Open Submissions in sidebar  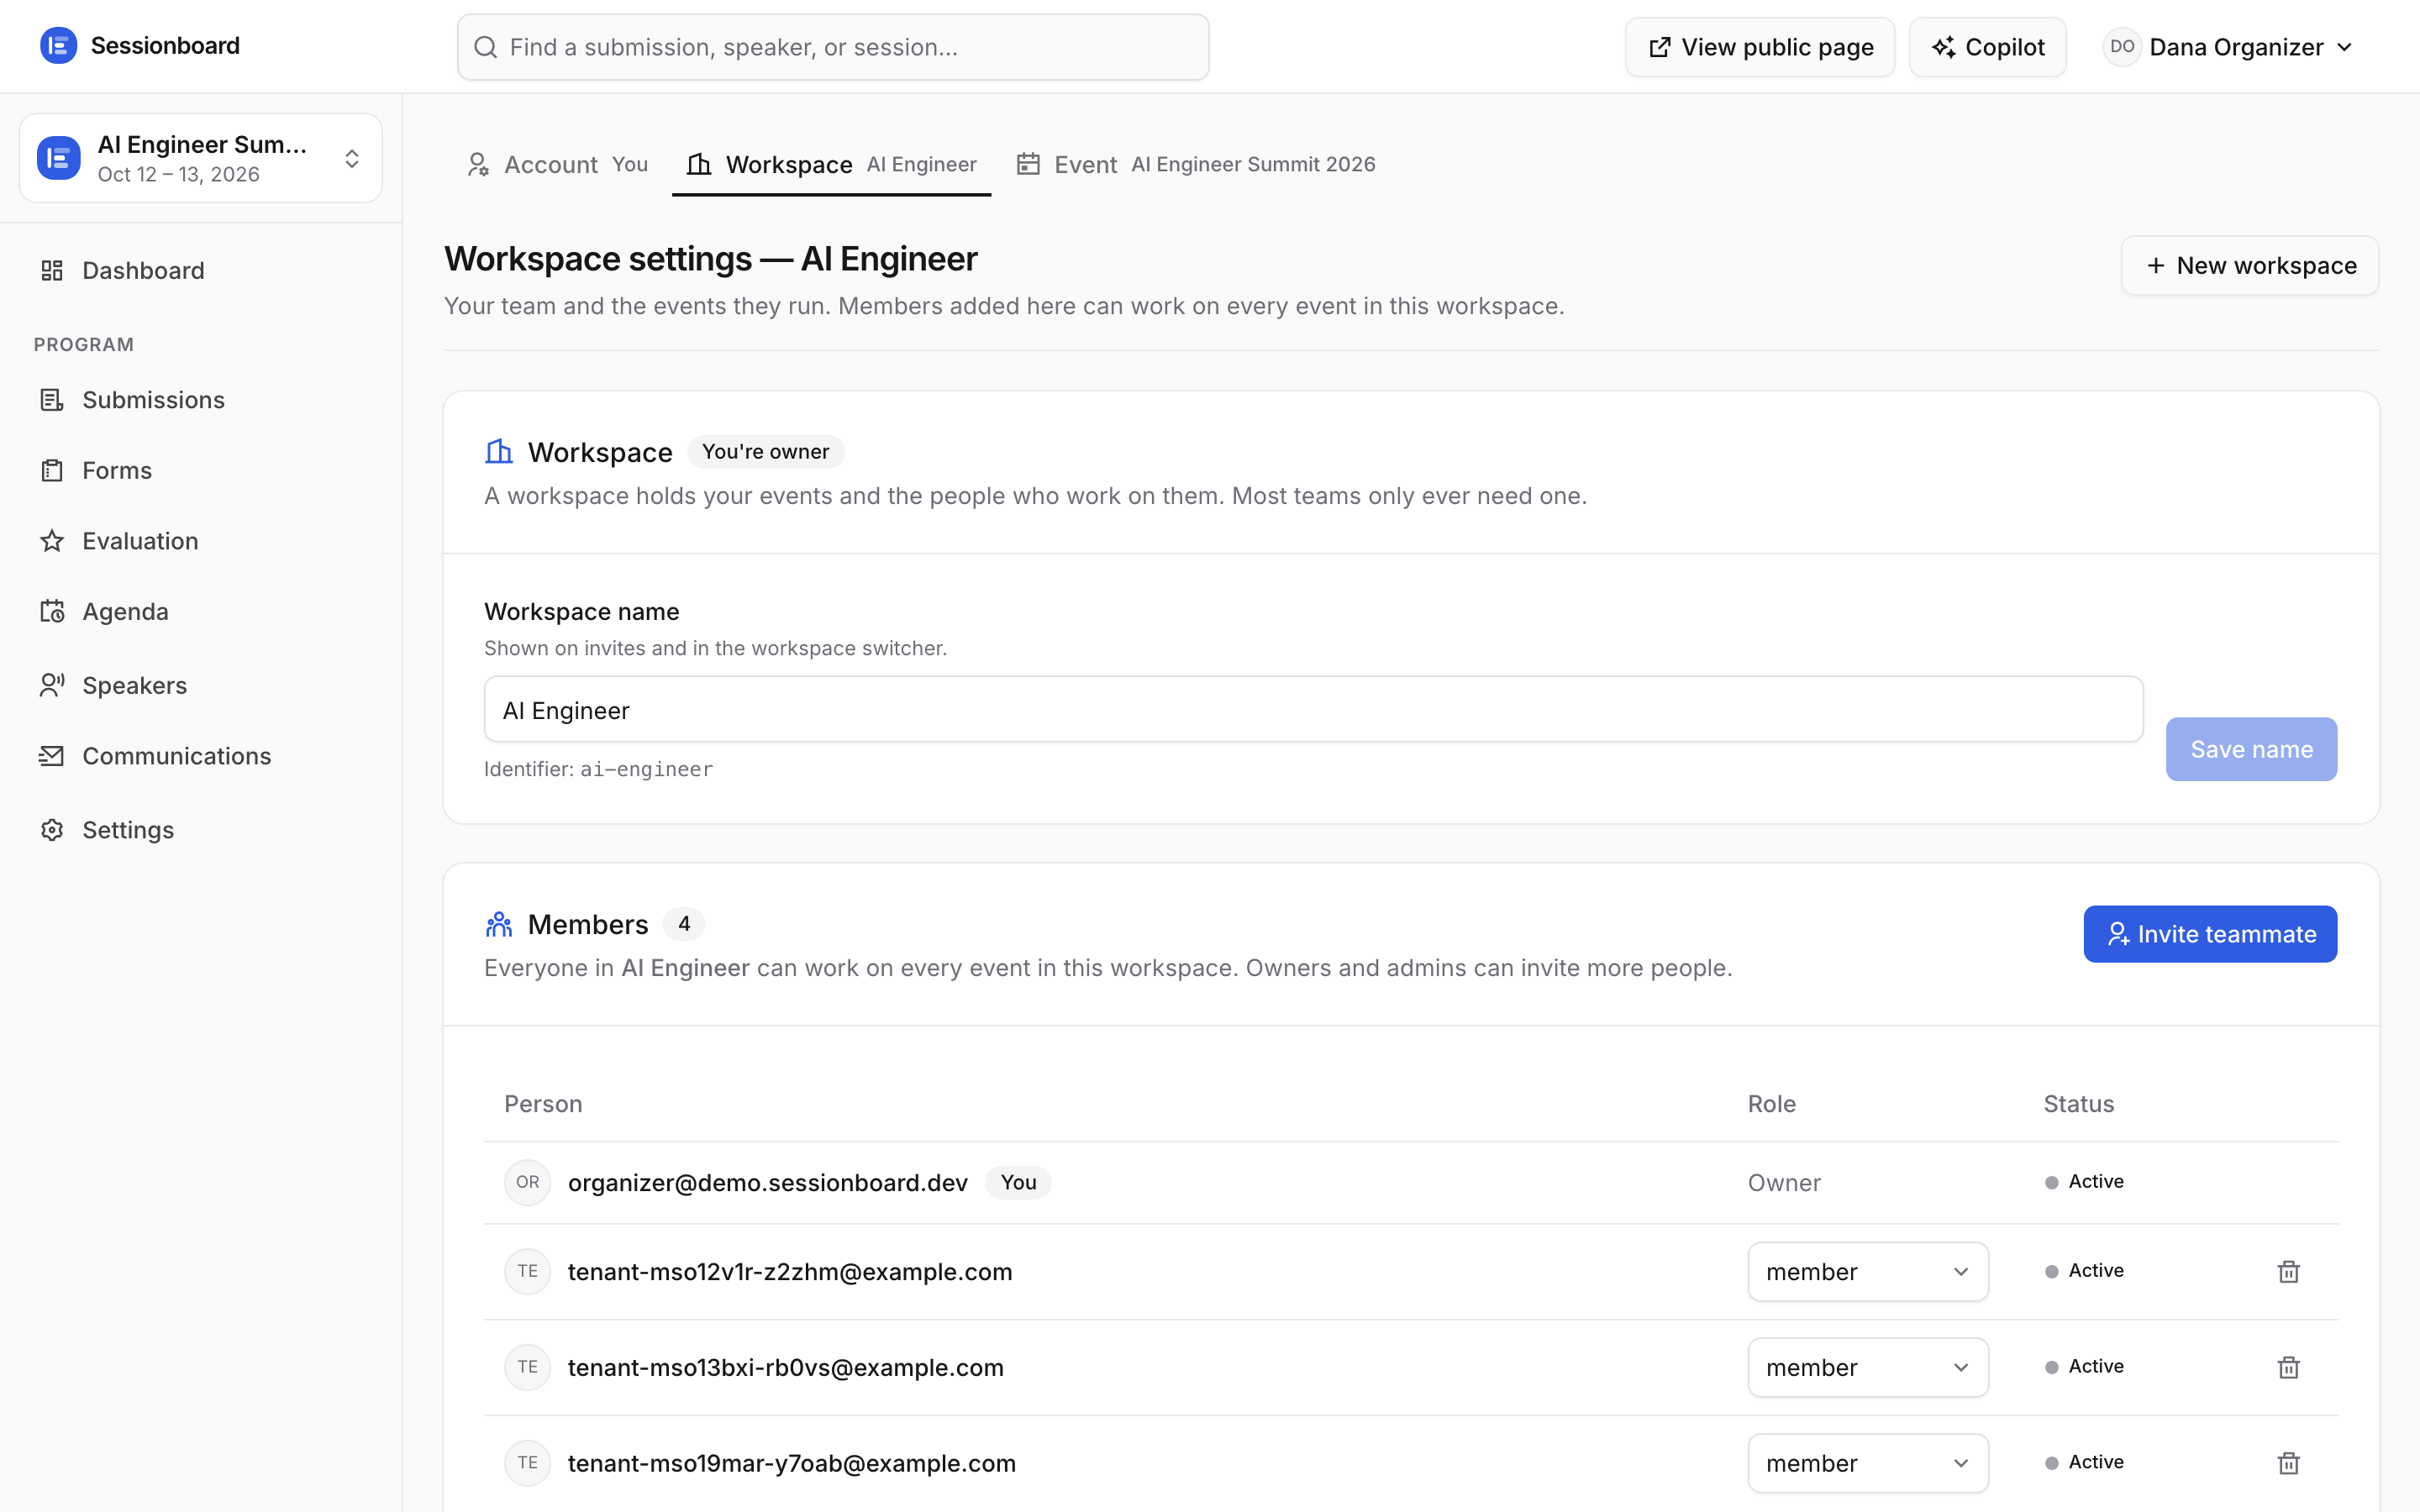pyautogui.click(x=200, y=400)
